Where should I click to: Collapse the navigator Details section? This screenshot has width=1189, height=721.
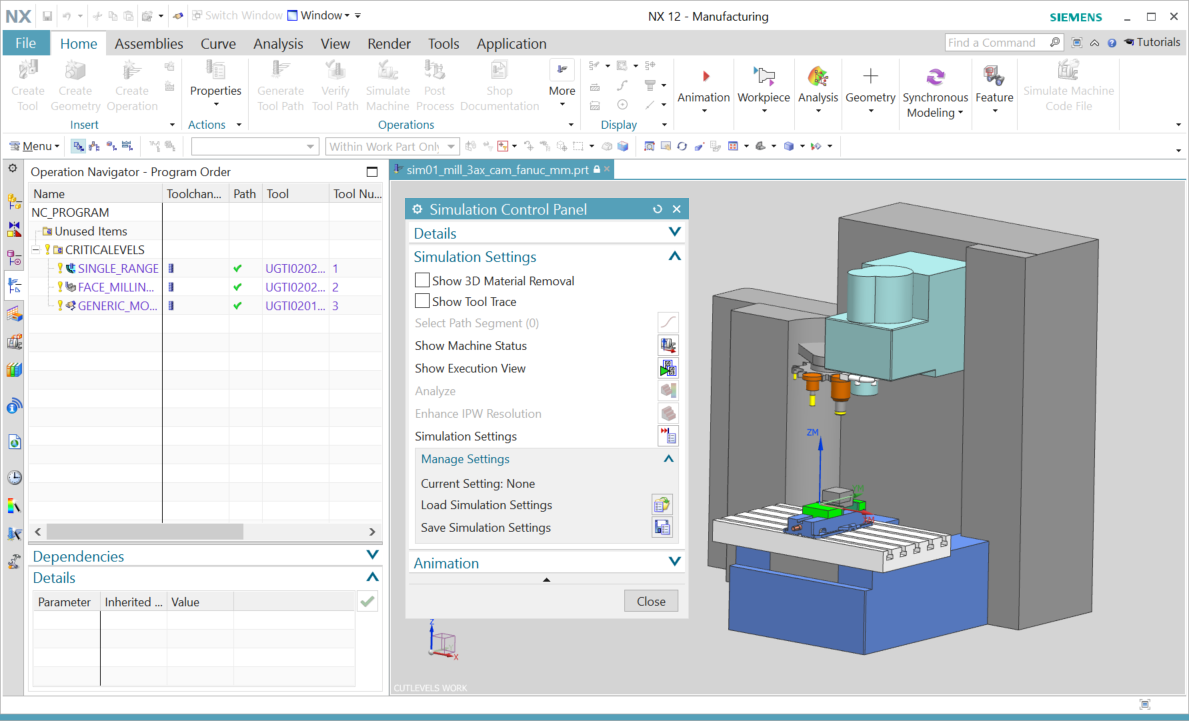point(372,577)
